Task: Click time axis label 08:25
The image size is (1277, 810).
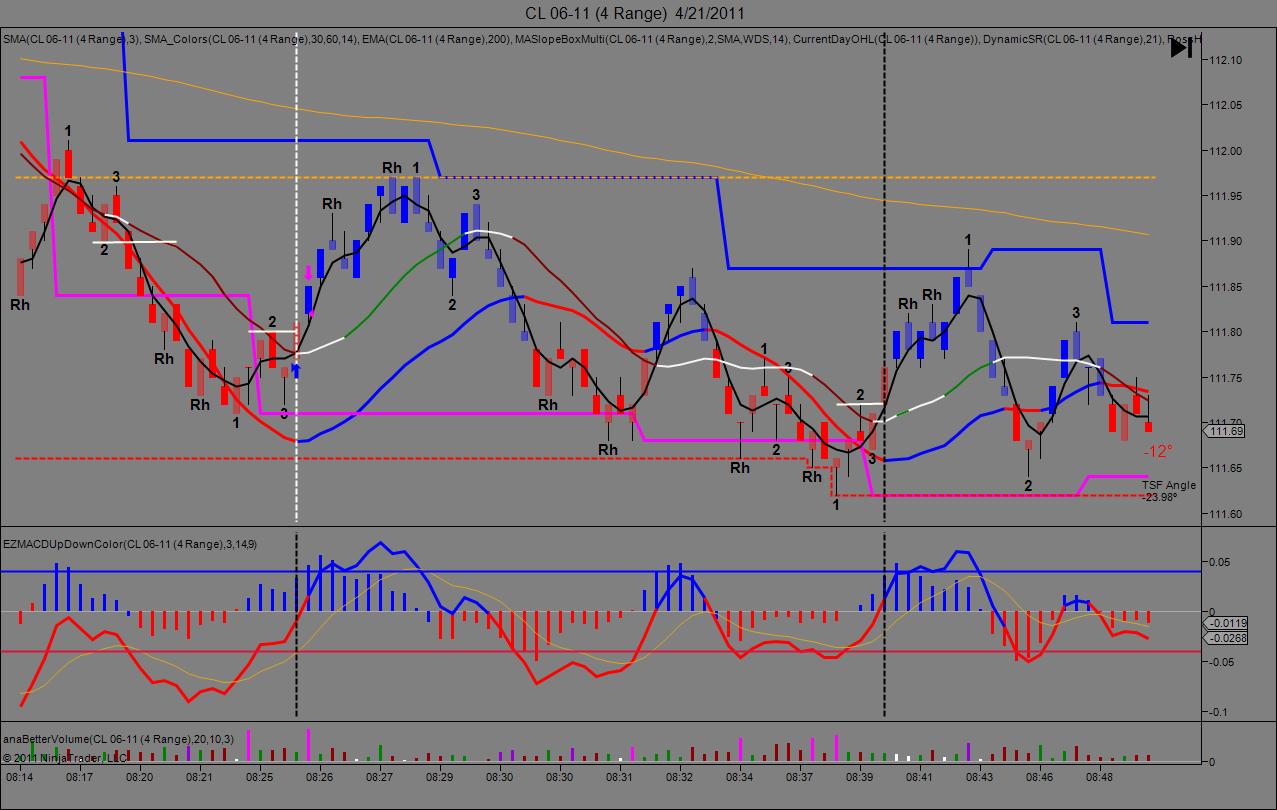Action: [x=260, y=776]
